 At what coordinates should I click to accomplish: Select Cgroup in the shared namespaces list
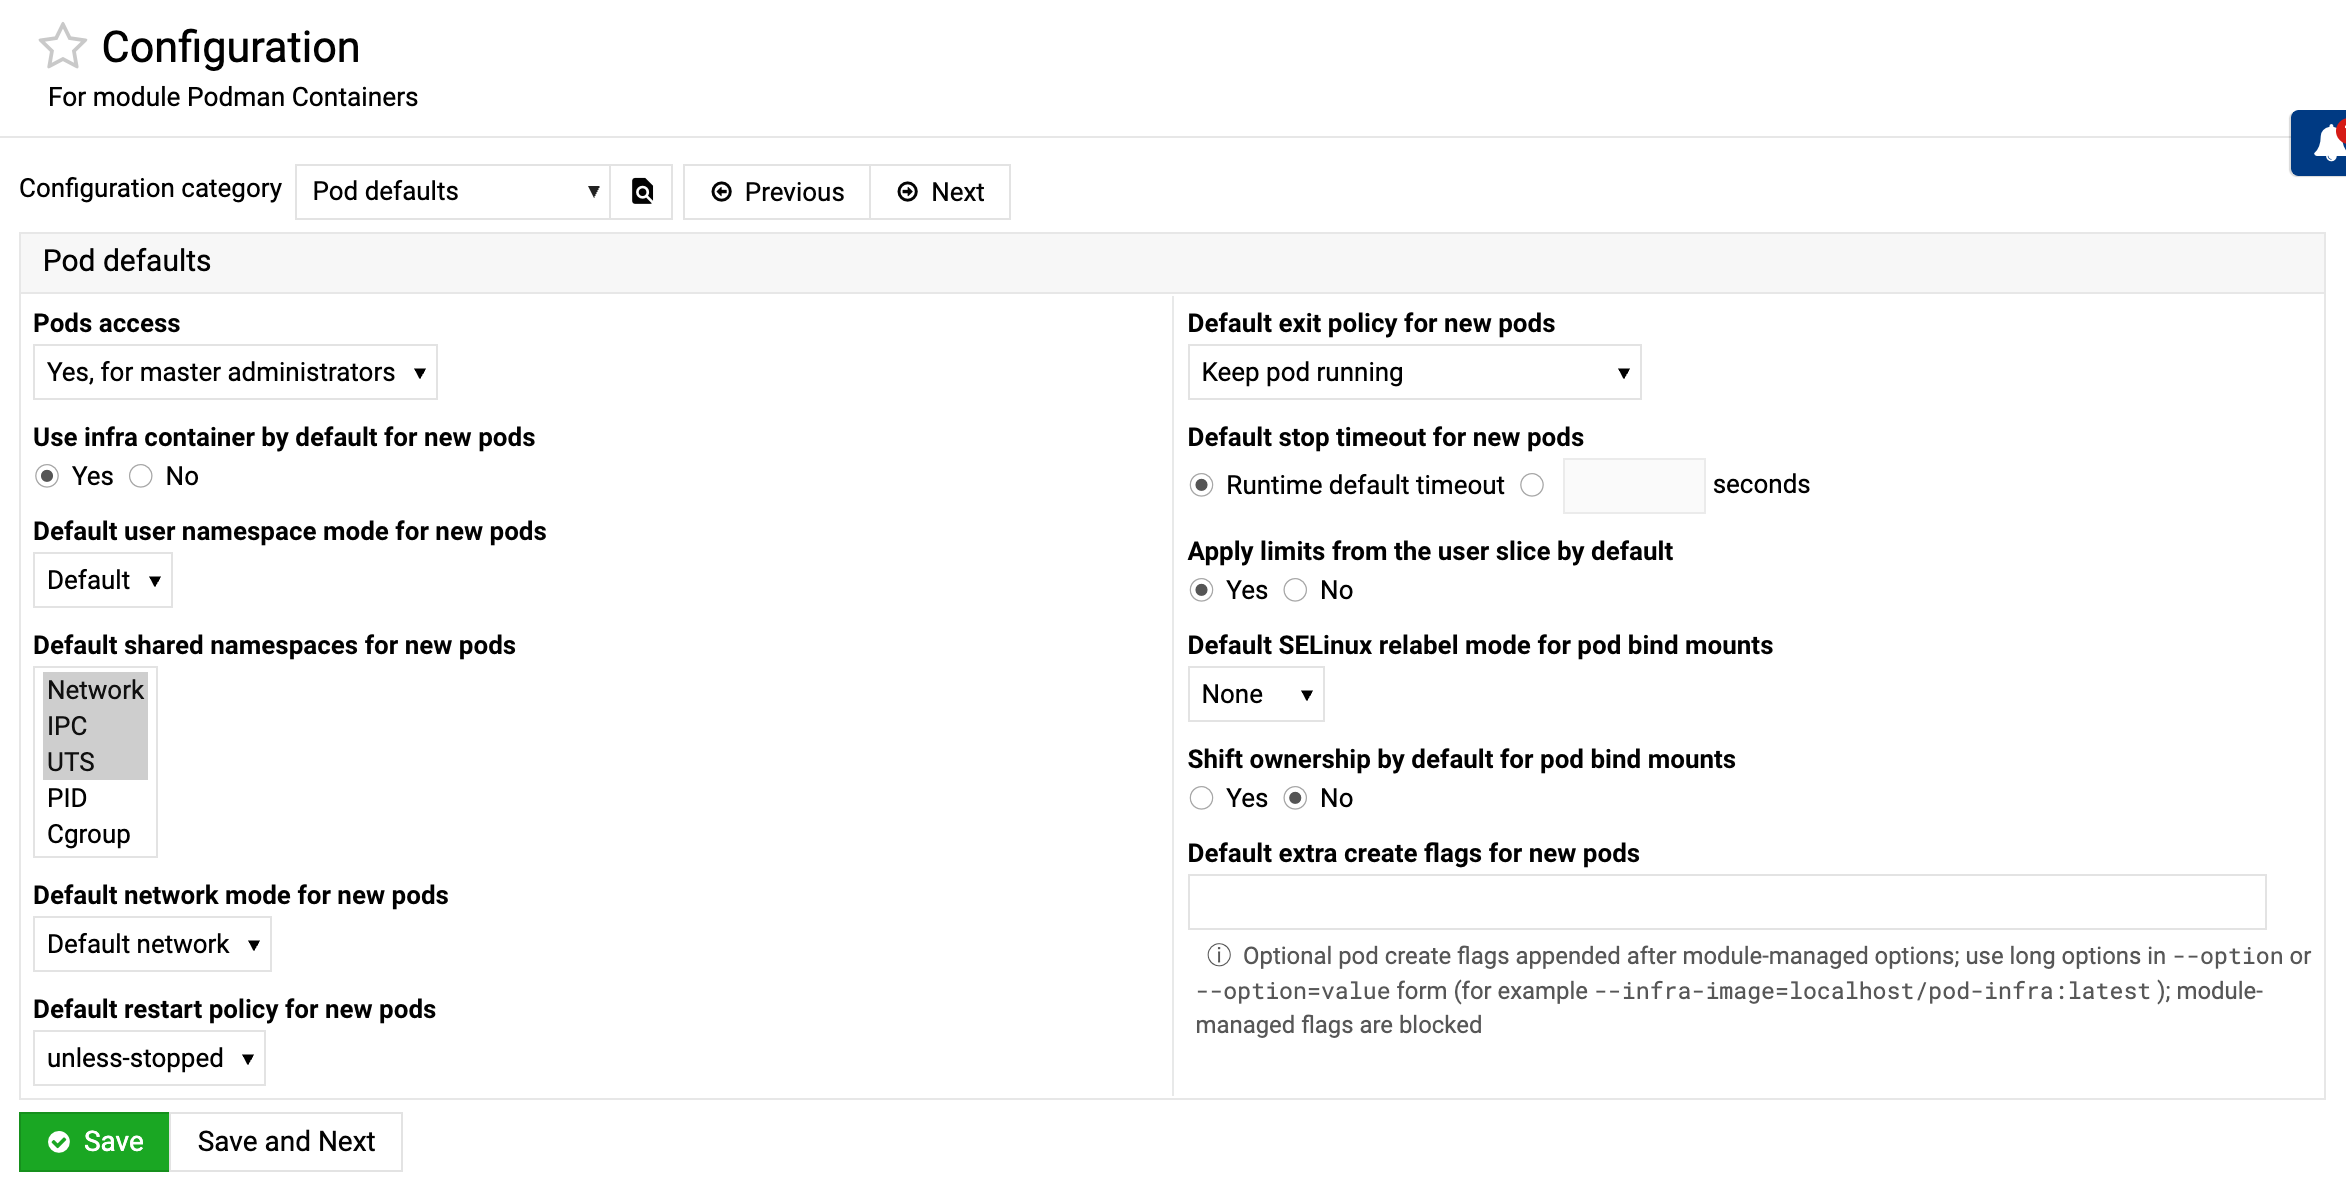click(x=88, y=834)
